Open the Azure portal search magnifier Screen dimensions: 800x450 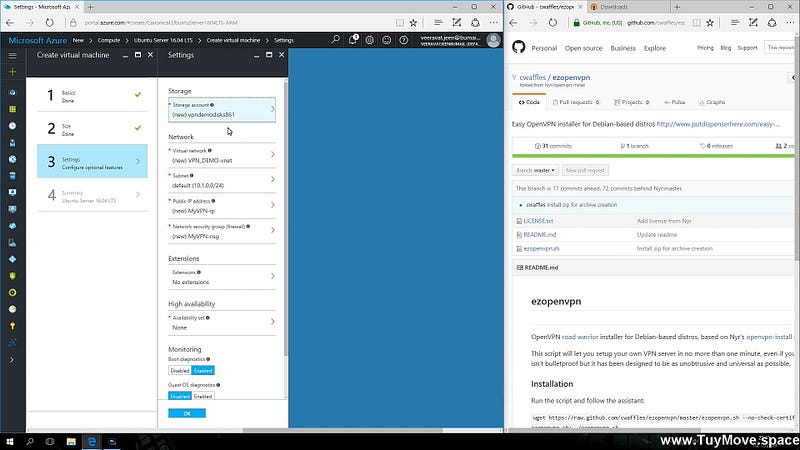[335, 40]
